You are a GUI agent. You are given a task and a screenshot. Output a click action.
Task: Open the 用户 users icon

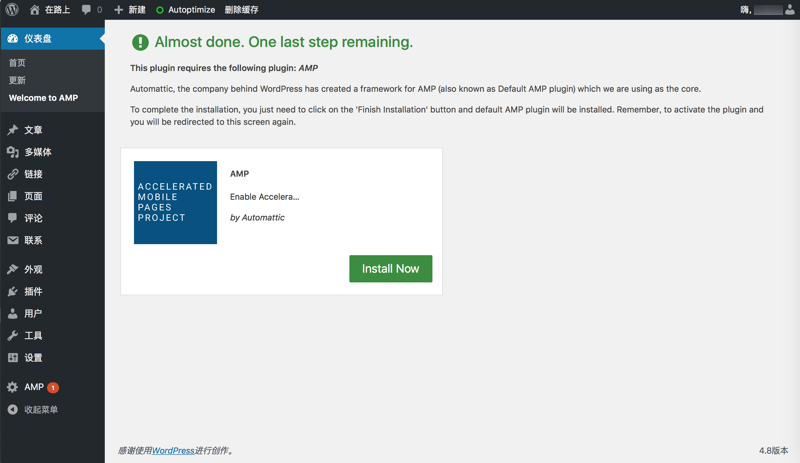coord(13,314)
